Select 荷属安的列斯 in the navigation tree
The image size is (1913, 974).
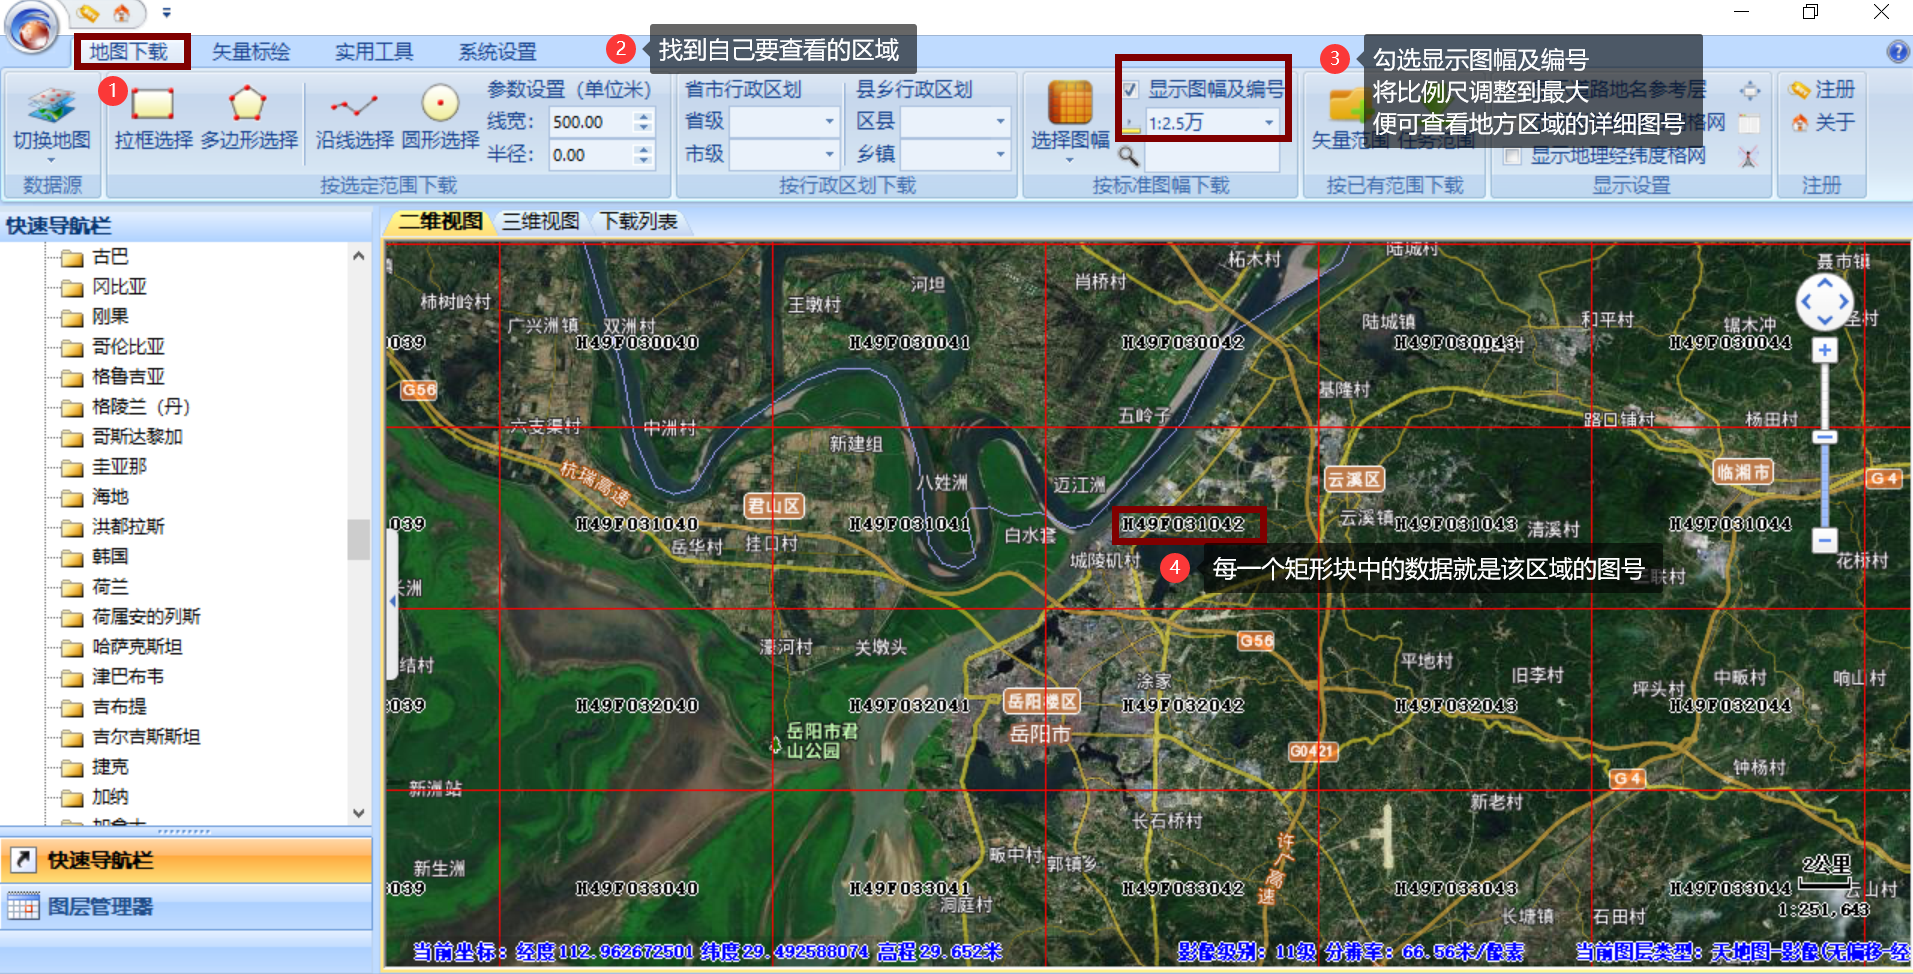146,617
